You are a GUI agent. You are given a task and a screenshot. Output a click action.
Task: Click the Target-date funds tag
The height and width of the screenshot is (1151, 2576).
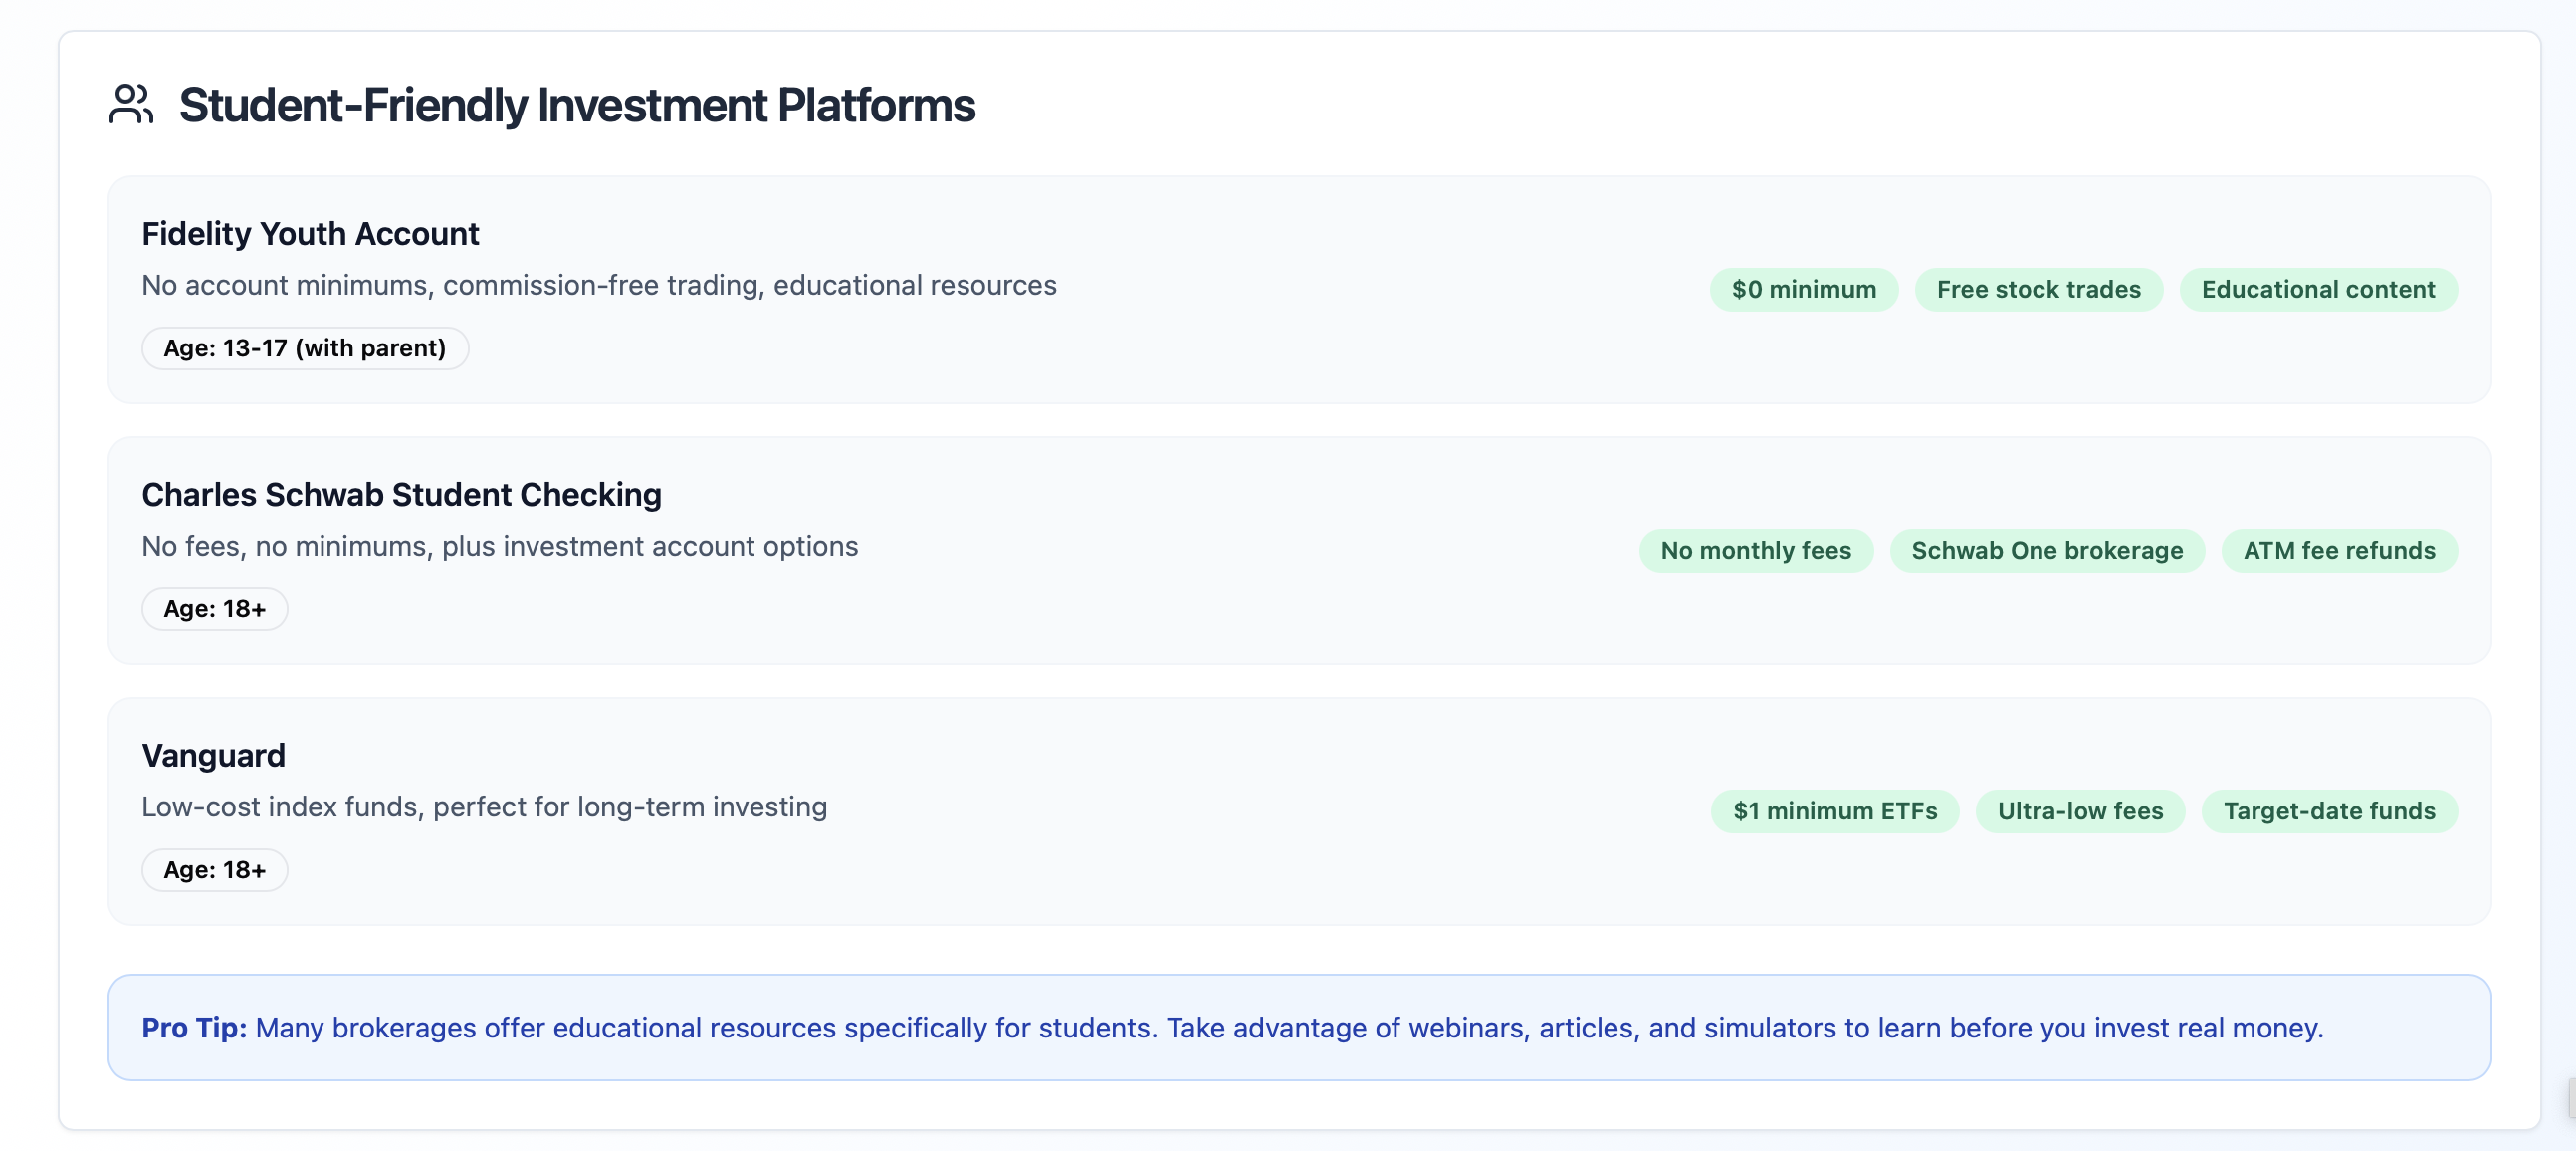pyautogui.click(x=2328, y=811)
